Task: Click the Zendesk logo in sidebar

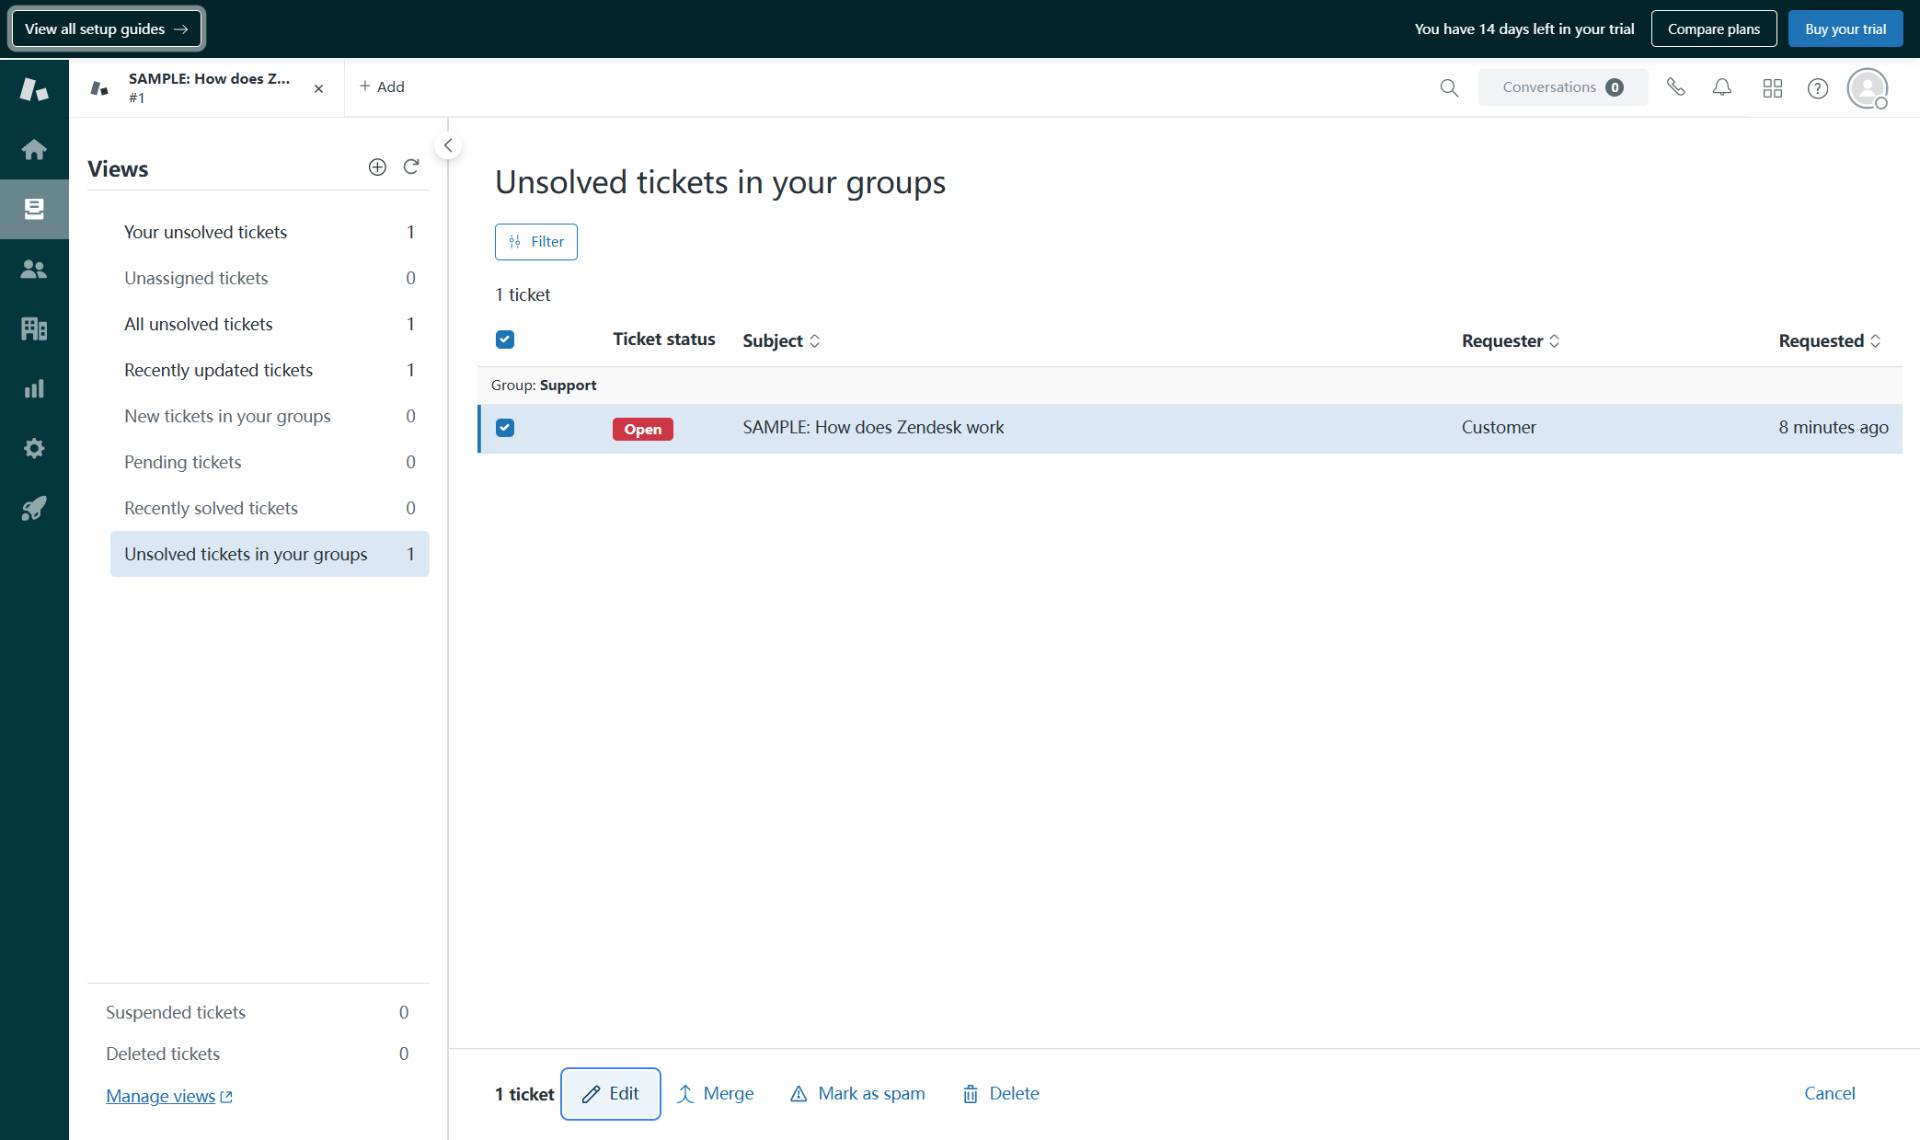Action: coord(34,89)
